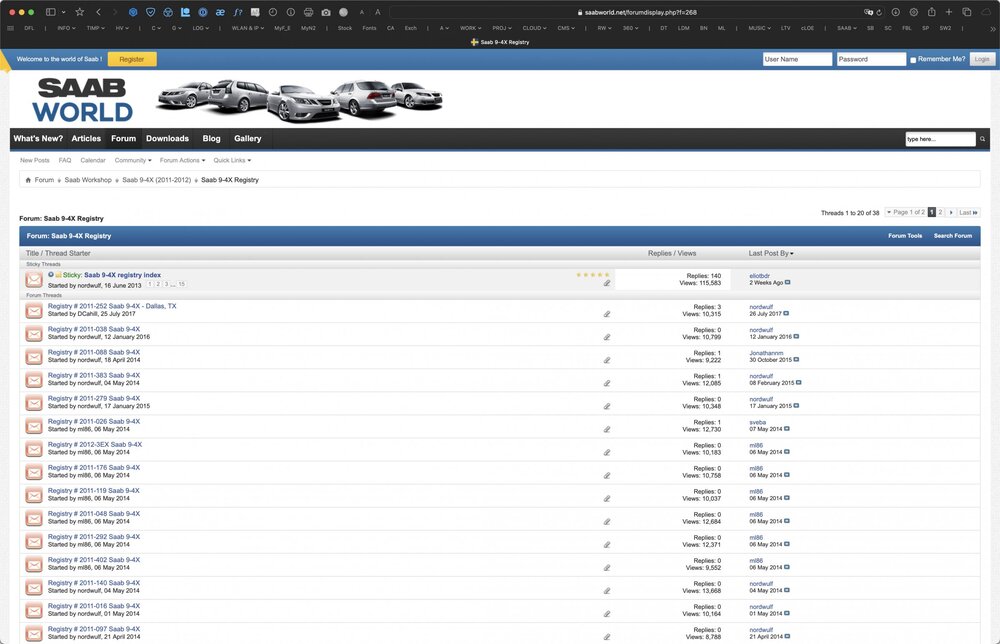Expand the Quick Links dropdown

coord(232,160)
